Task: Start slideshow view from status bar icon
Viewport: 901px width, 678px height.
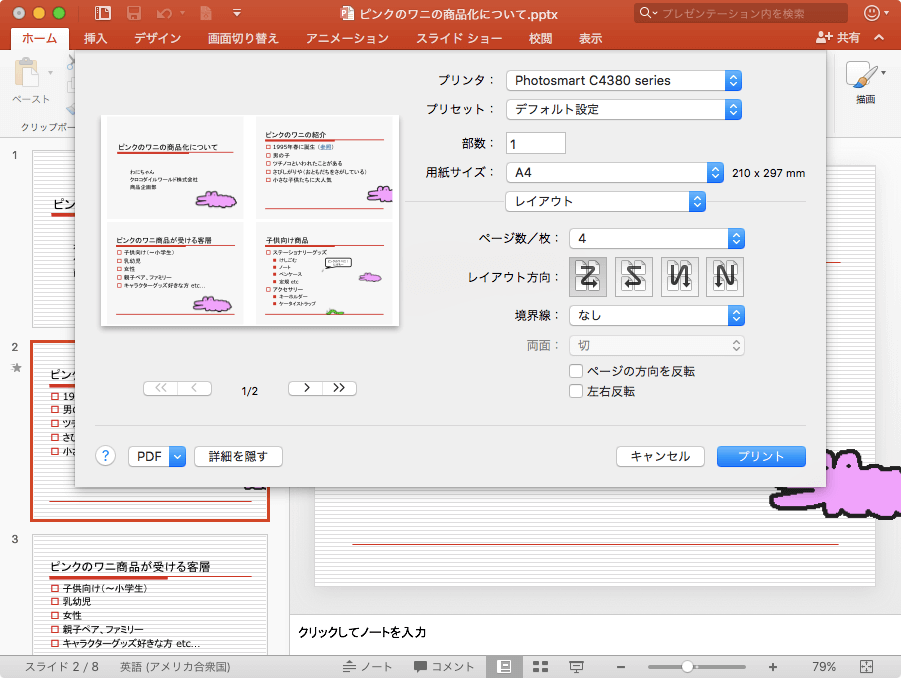Action: [x=576, y=667]
